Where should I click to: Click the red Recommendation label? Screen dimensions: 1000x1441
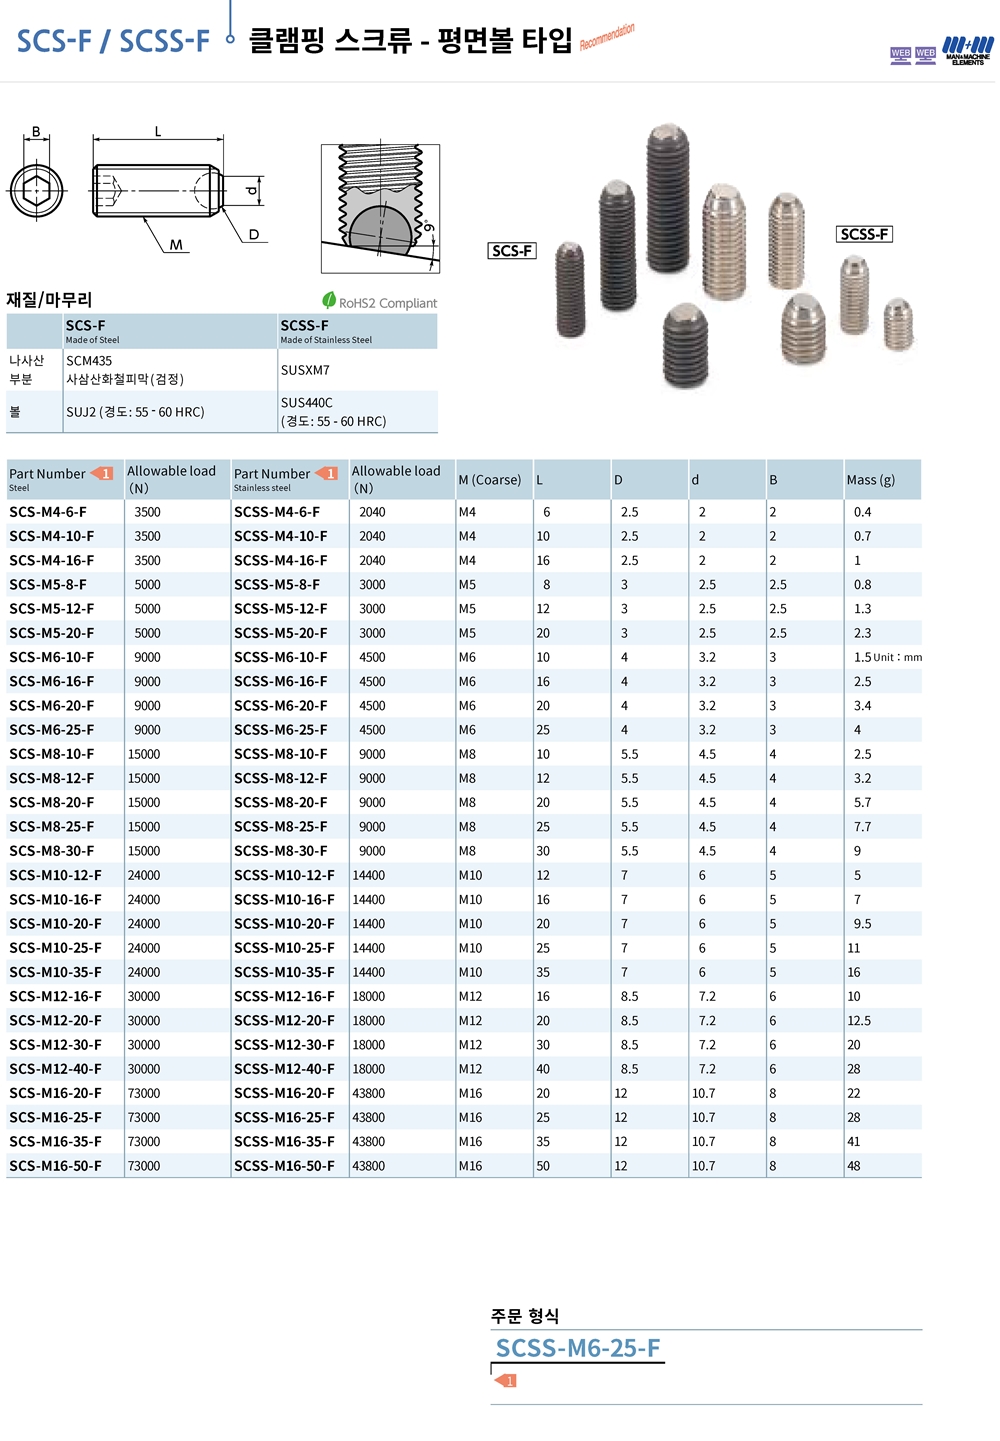(607, 37)
